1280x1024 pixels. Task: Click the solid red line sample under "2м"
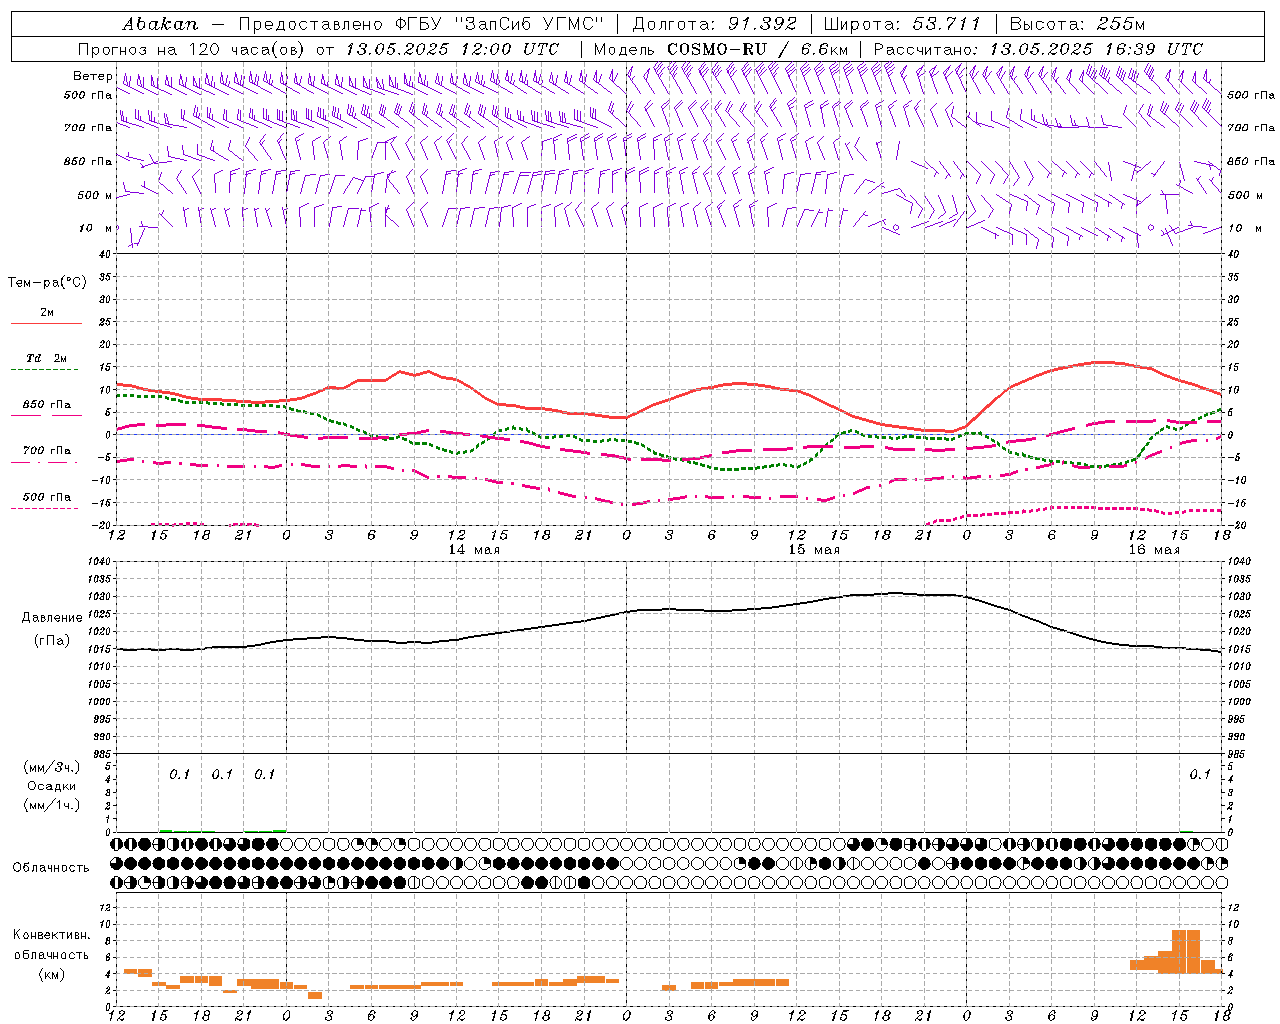click(46, 324)
